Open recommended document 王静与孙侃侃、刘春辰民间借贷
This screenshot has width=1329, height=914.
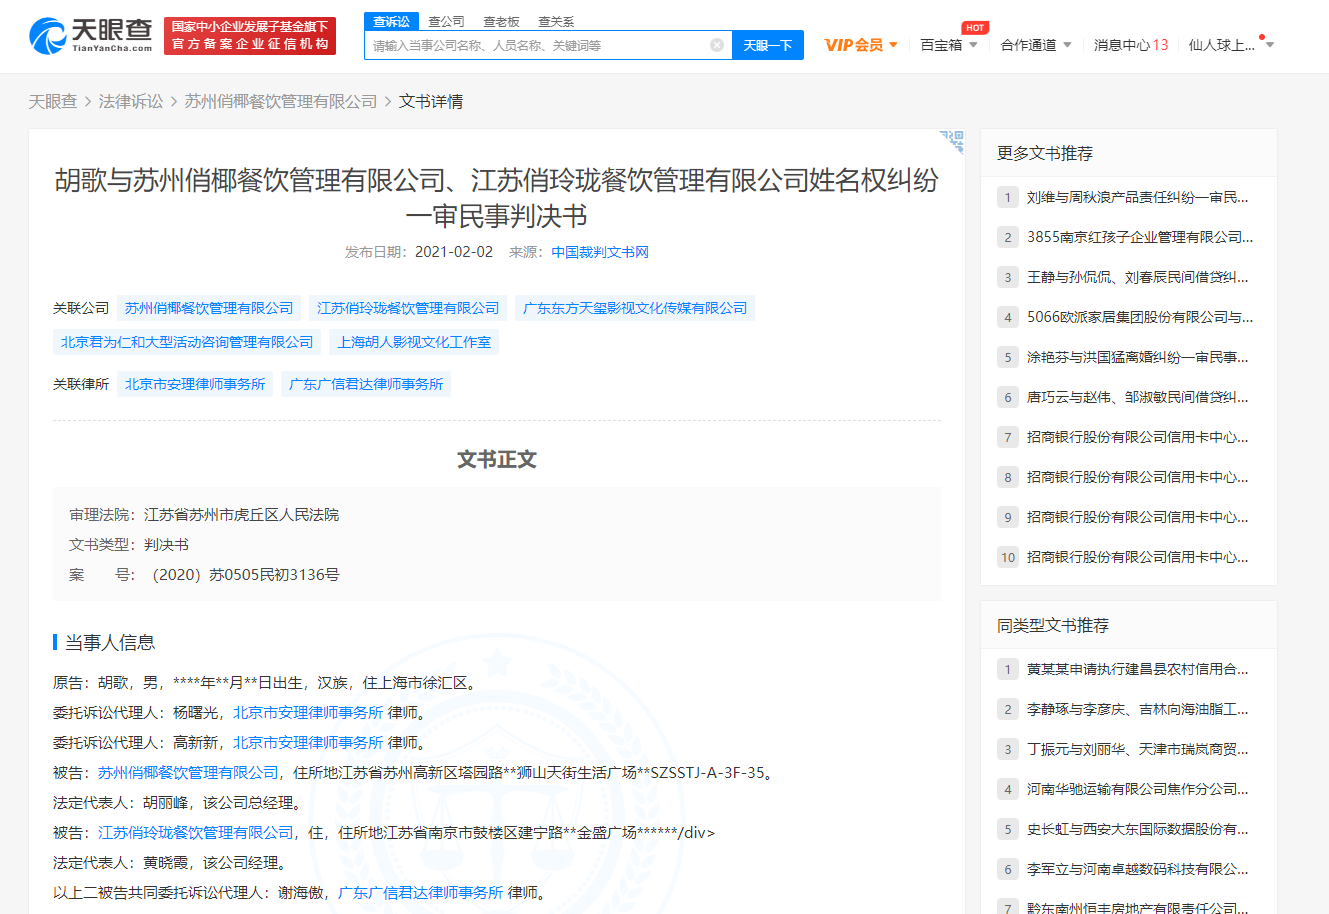1138,277
